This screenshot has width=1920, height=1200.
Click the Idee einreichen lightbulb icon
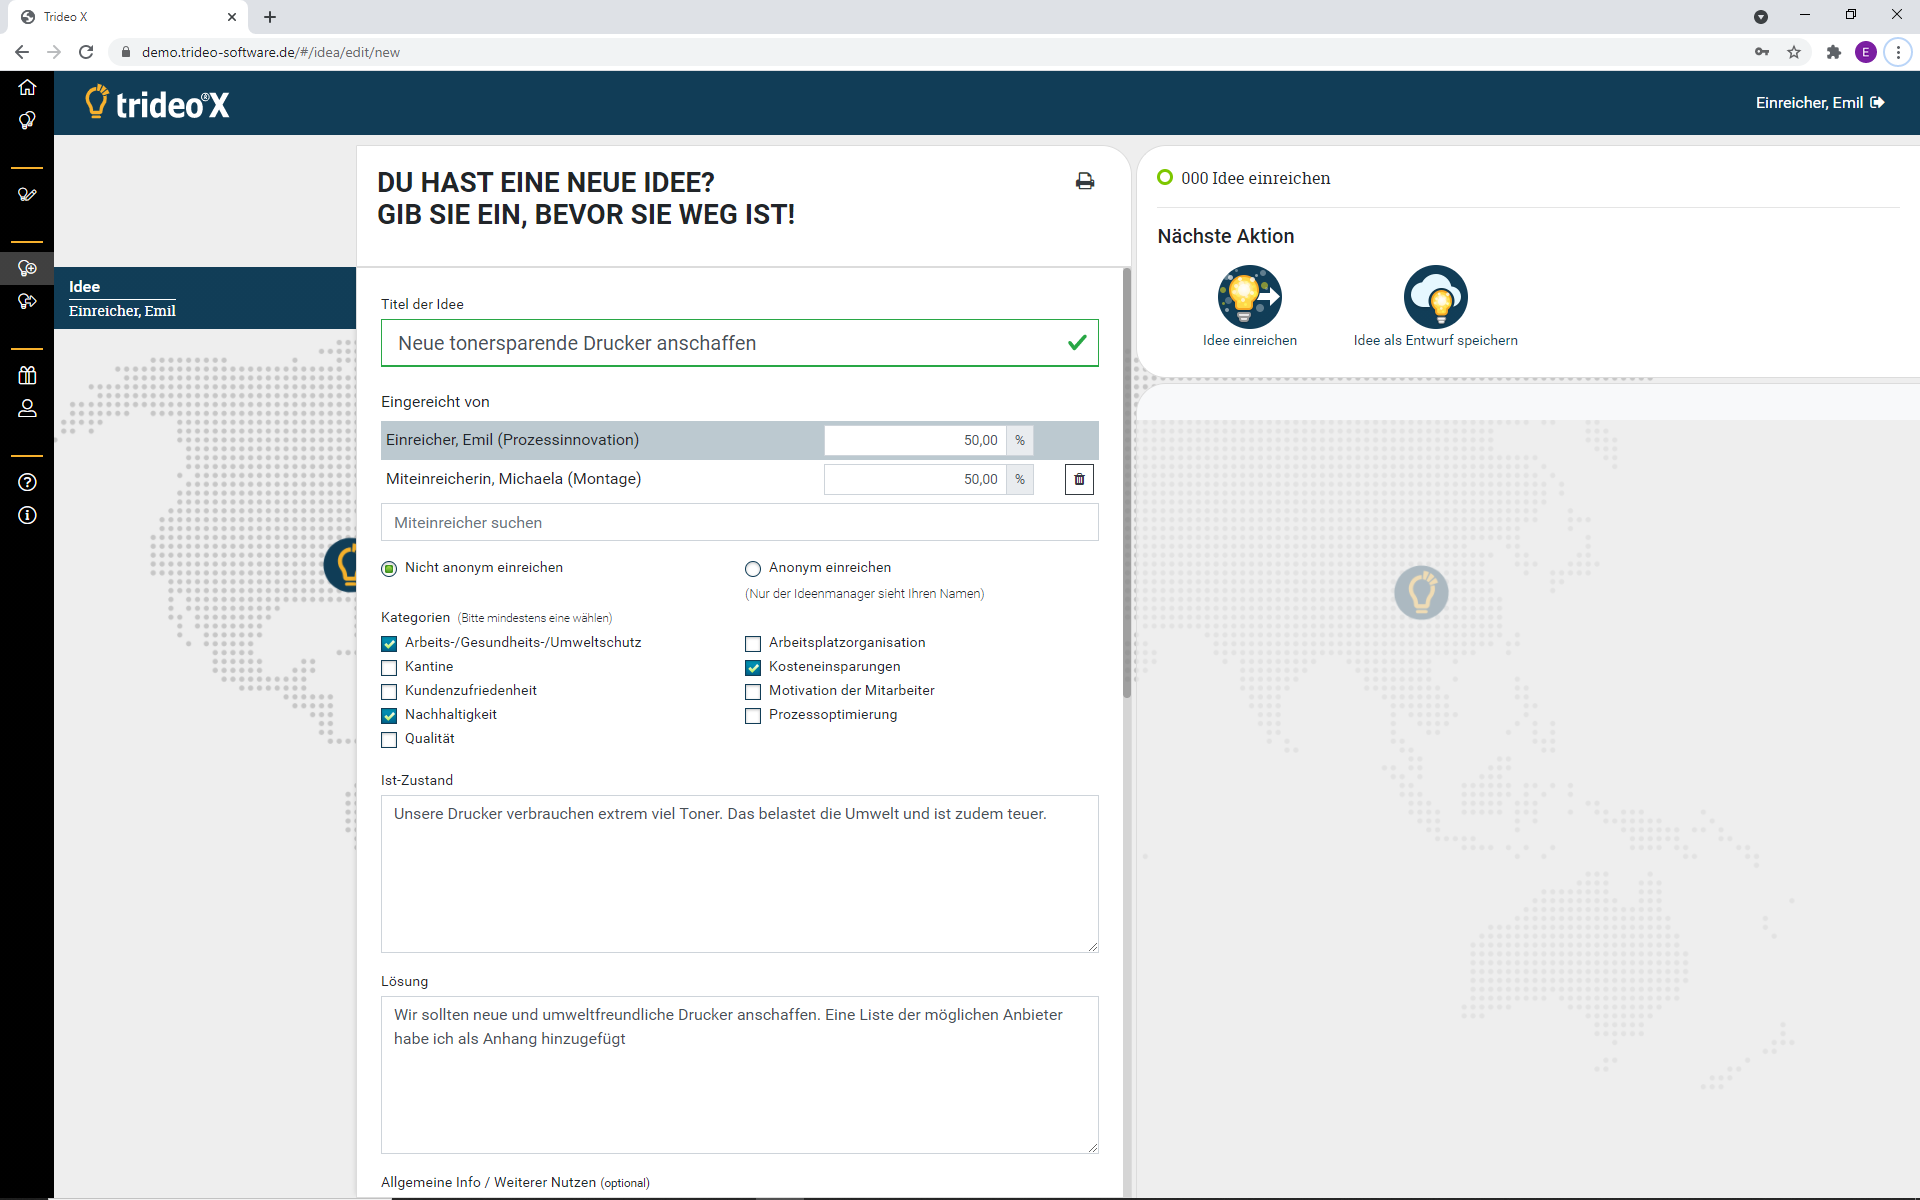point(1249,297)
